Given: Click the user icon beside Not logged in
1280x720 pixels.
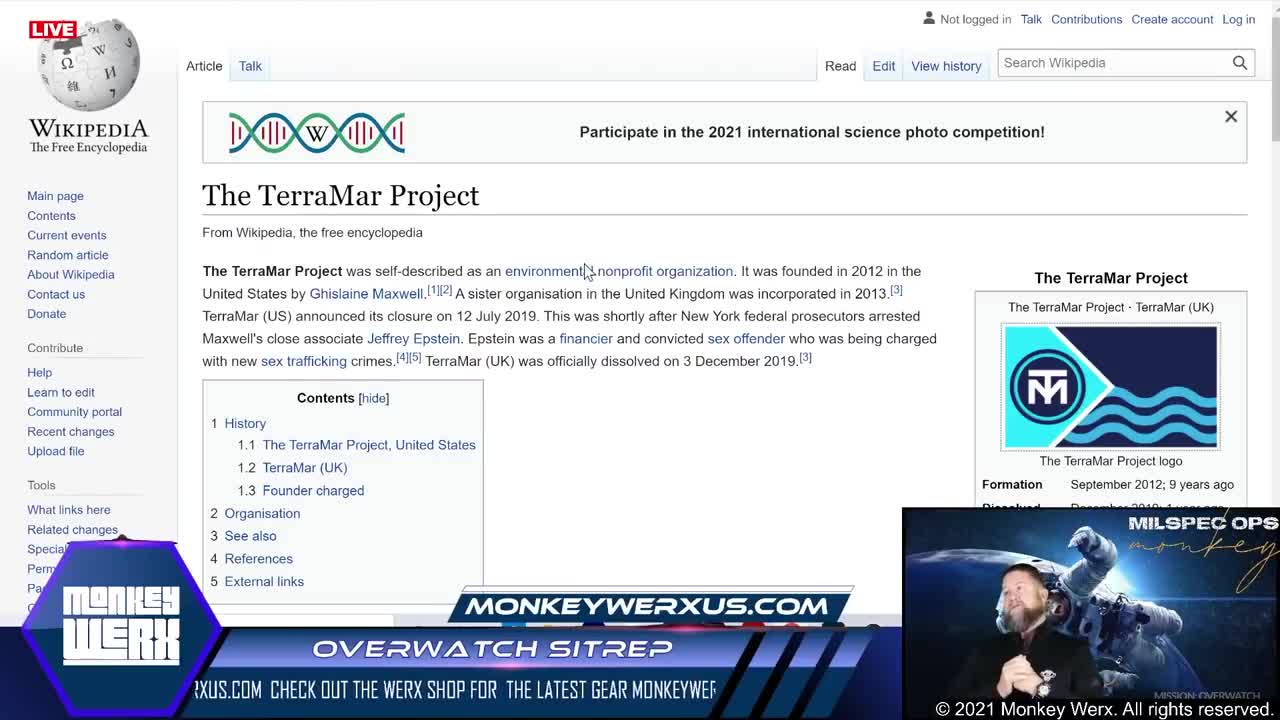Looking at the screenshot, I should [x=929, y=18].
